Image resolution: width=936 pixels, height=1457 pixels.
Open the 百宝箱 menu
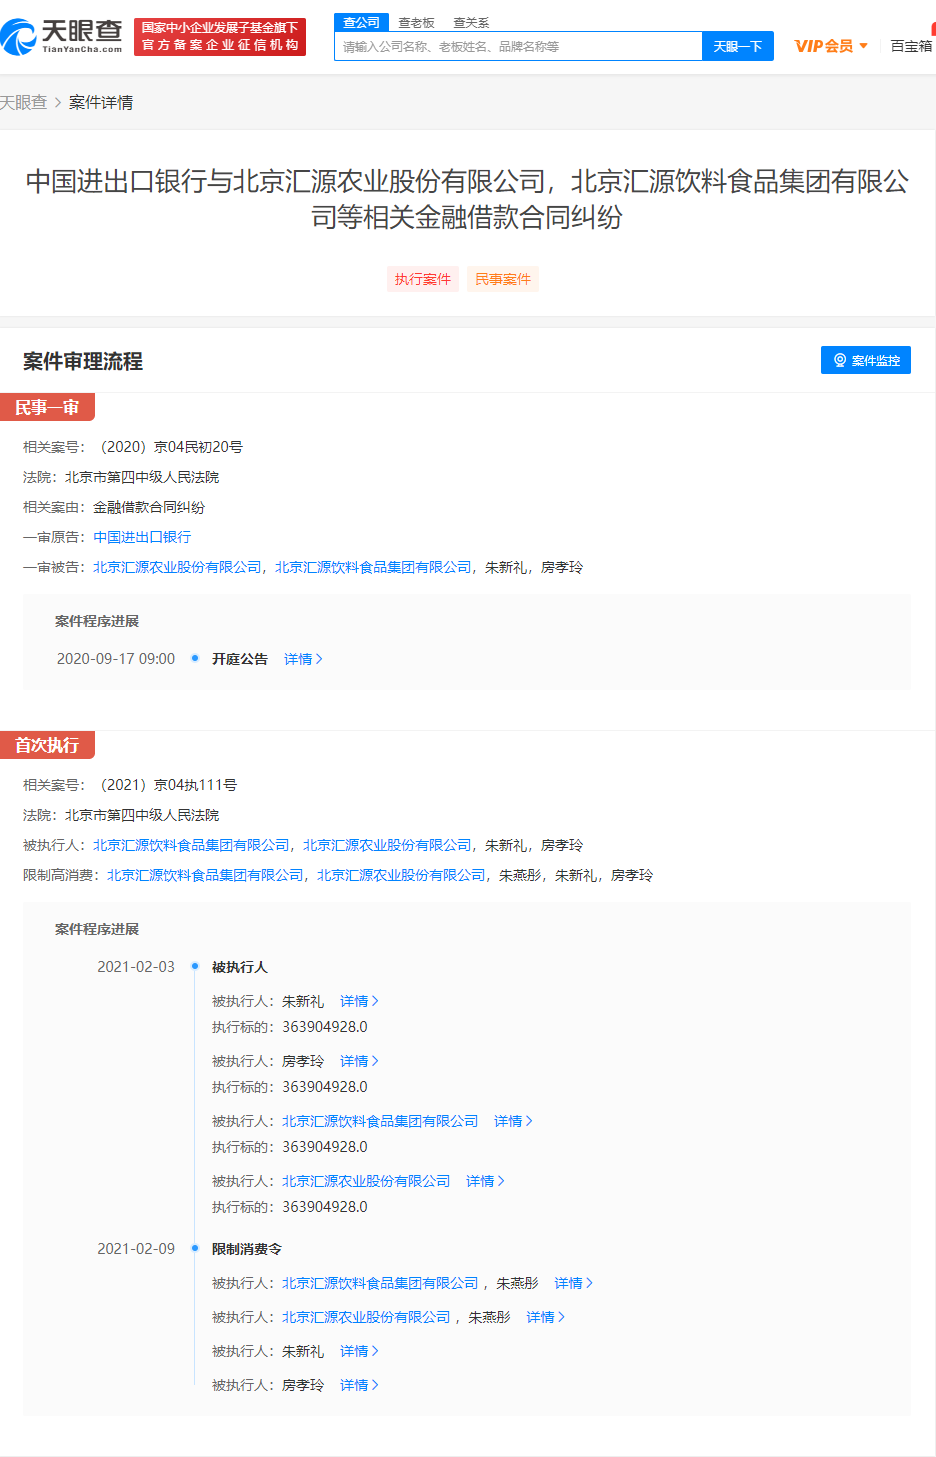(x=912, y=46)
